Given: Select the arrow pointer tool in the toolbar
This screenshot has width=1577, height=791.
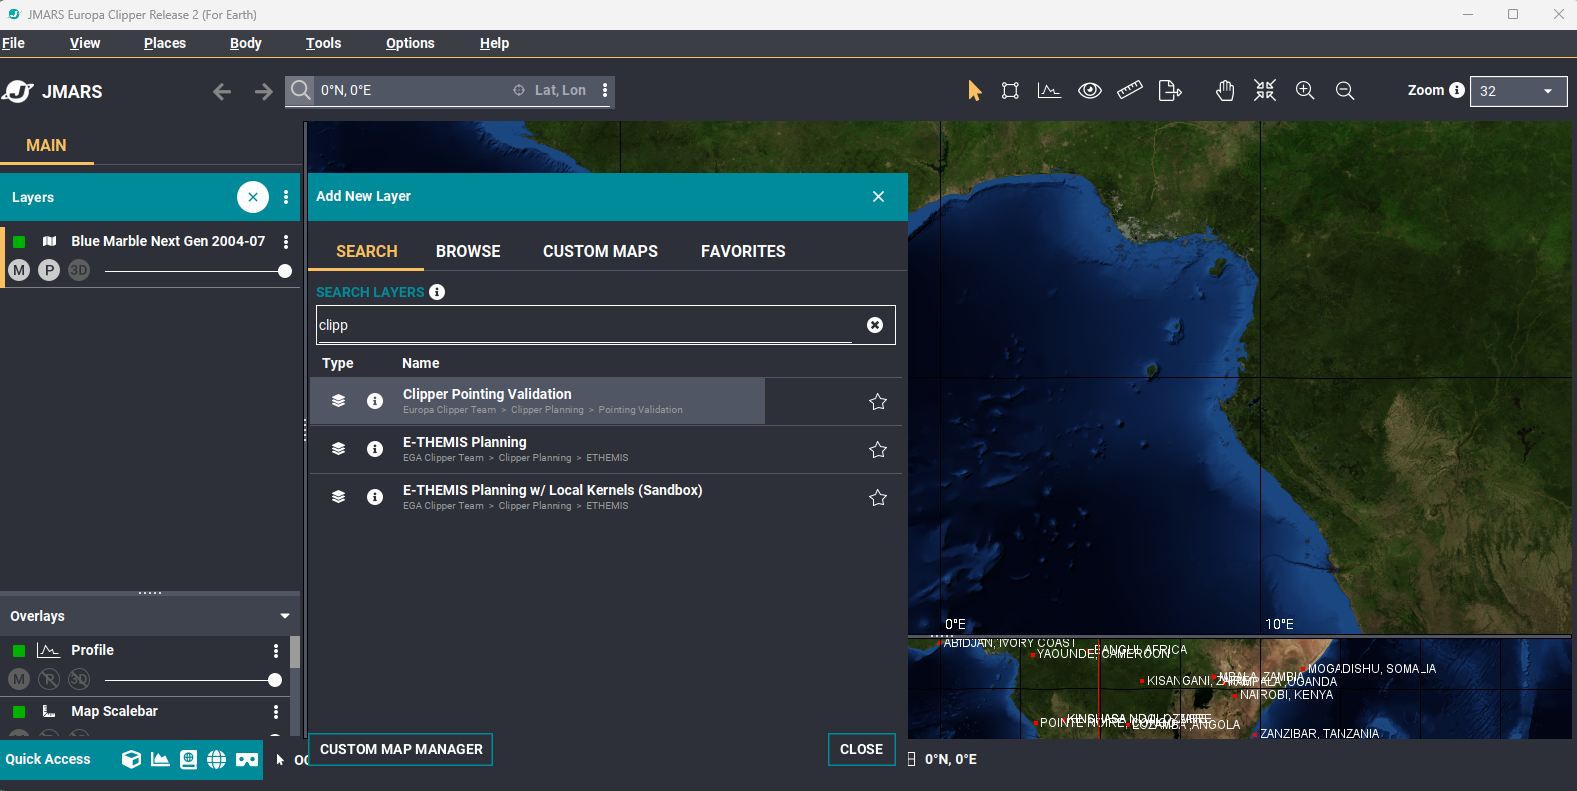Looking at the screenshot, I should pos(975,91).
